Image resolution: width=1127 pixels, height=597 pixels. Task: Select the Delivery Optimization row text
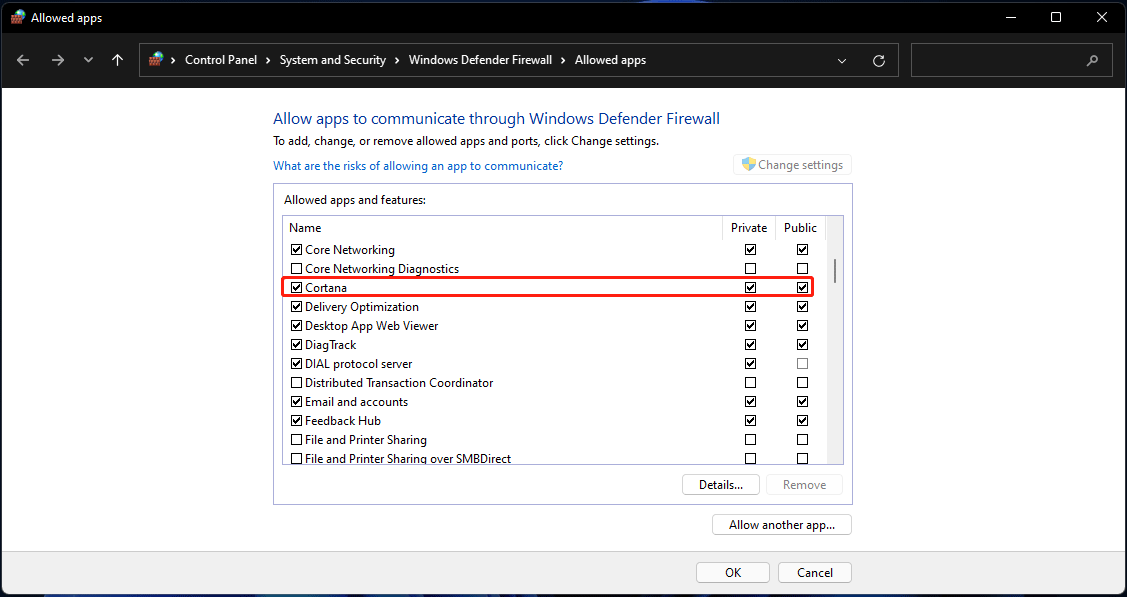[362, 307]
